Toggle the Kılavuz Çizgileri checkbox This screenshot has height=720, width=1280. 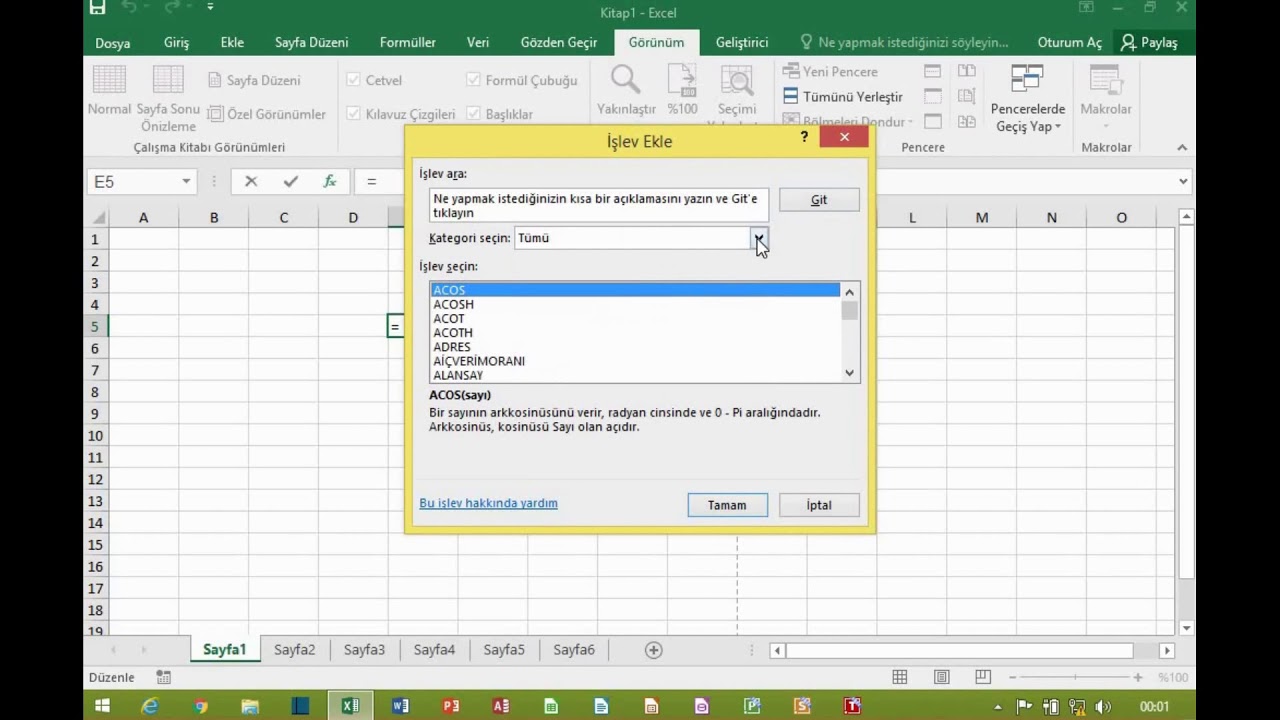pos(353,114)
